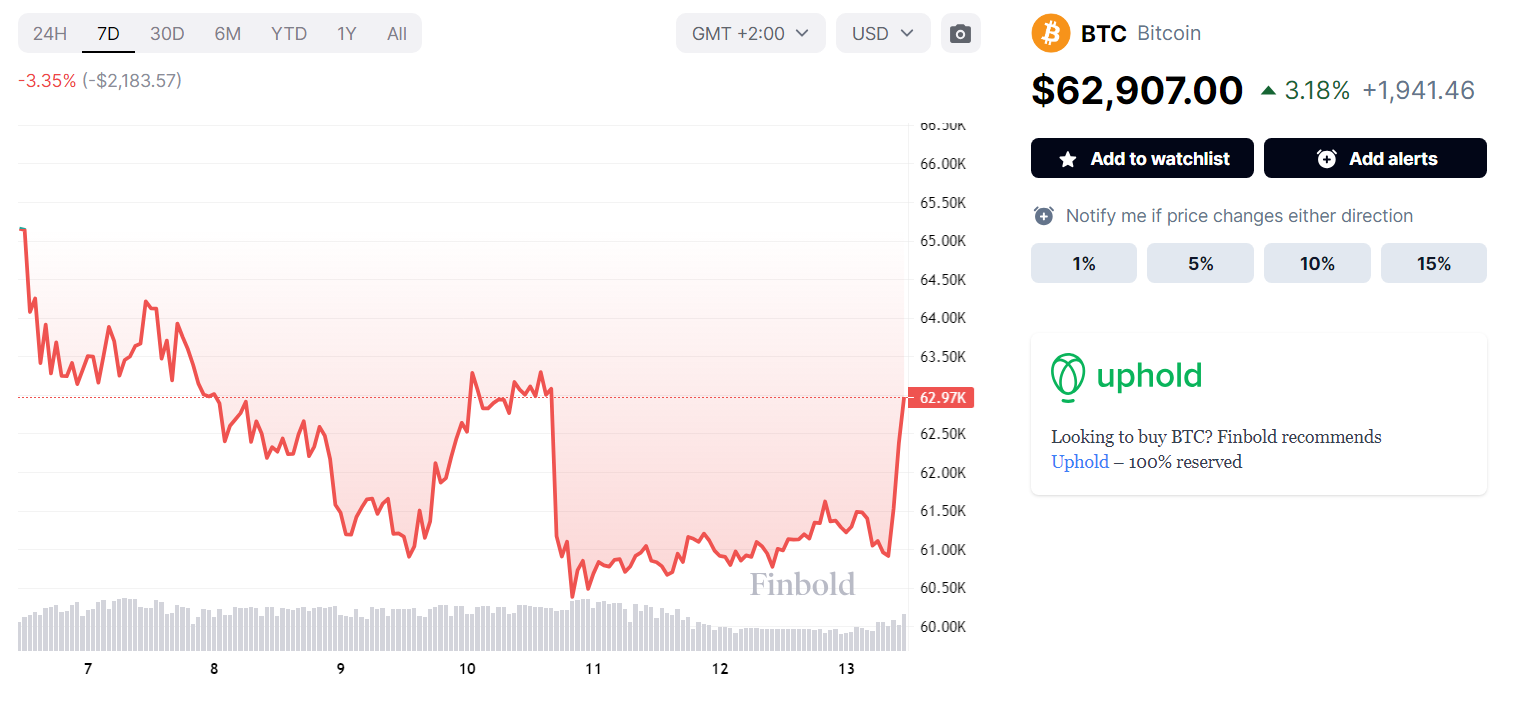Click the Finbold watermark on the chart
Viewport: 1520px width, 702px height.
point(802,584)
